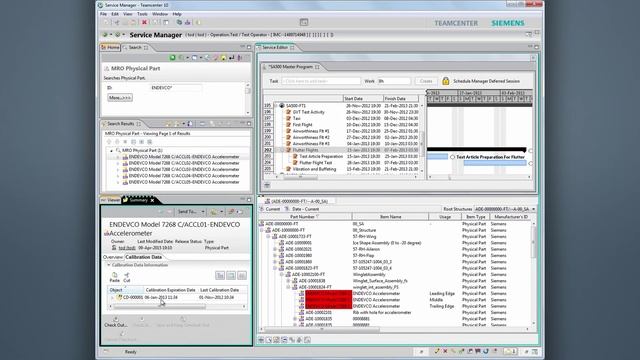Open the Edit menu
The image size is (640, 360).
click(115, 14)
